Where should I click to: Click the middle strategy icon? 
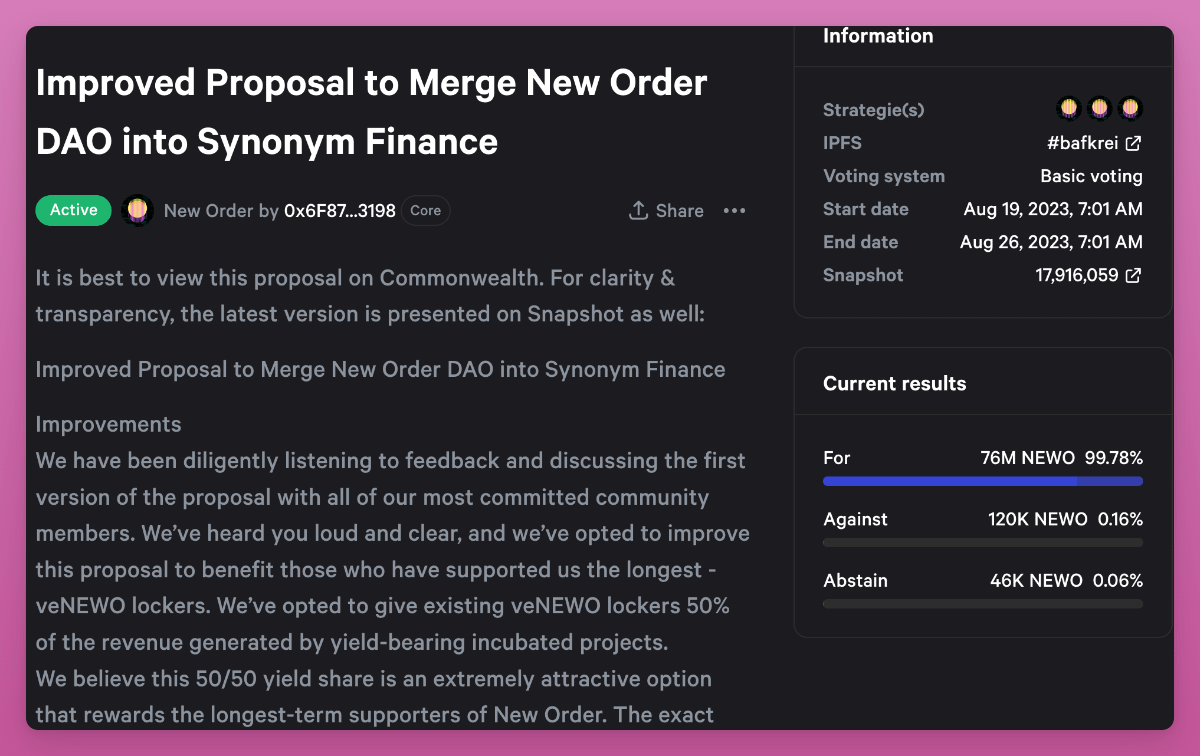point(1100,107)
